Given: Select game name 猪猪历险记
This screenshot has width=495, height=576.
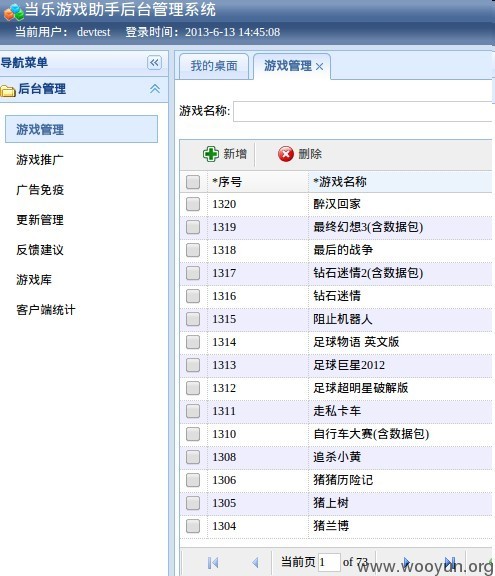Looking at the screenshot, I should tap(343, 480).
